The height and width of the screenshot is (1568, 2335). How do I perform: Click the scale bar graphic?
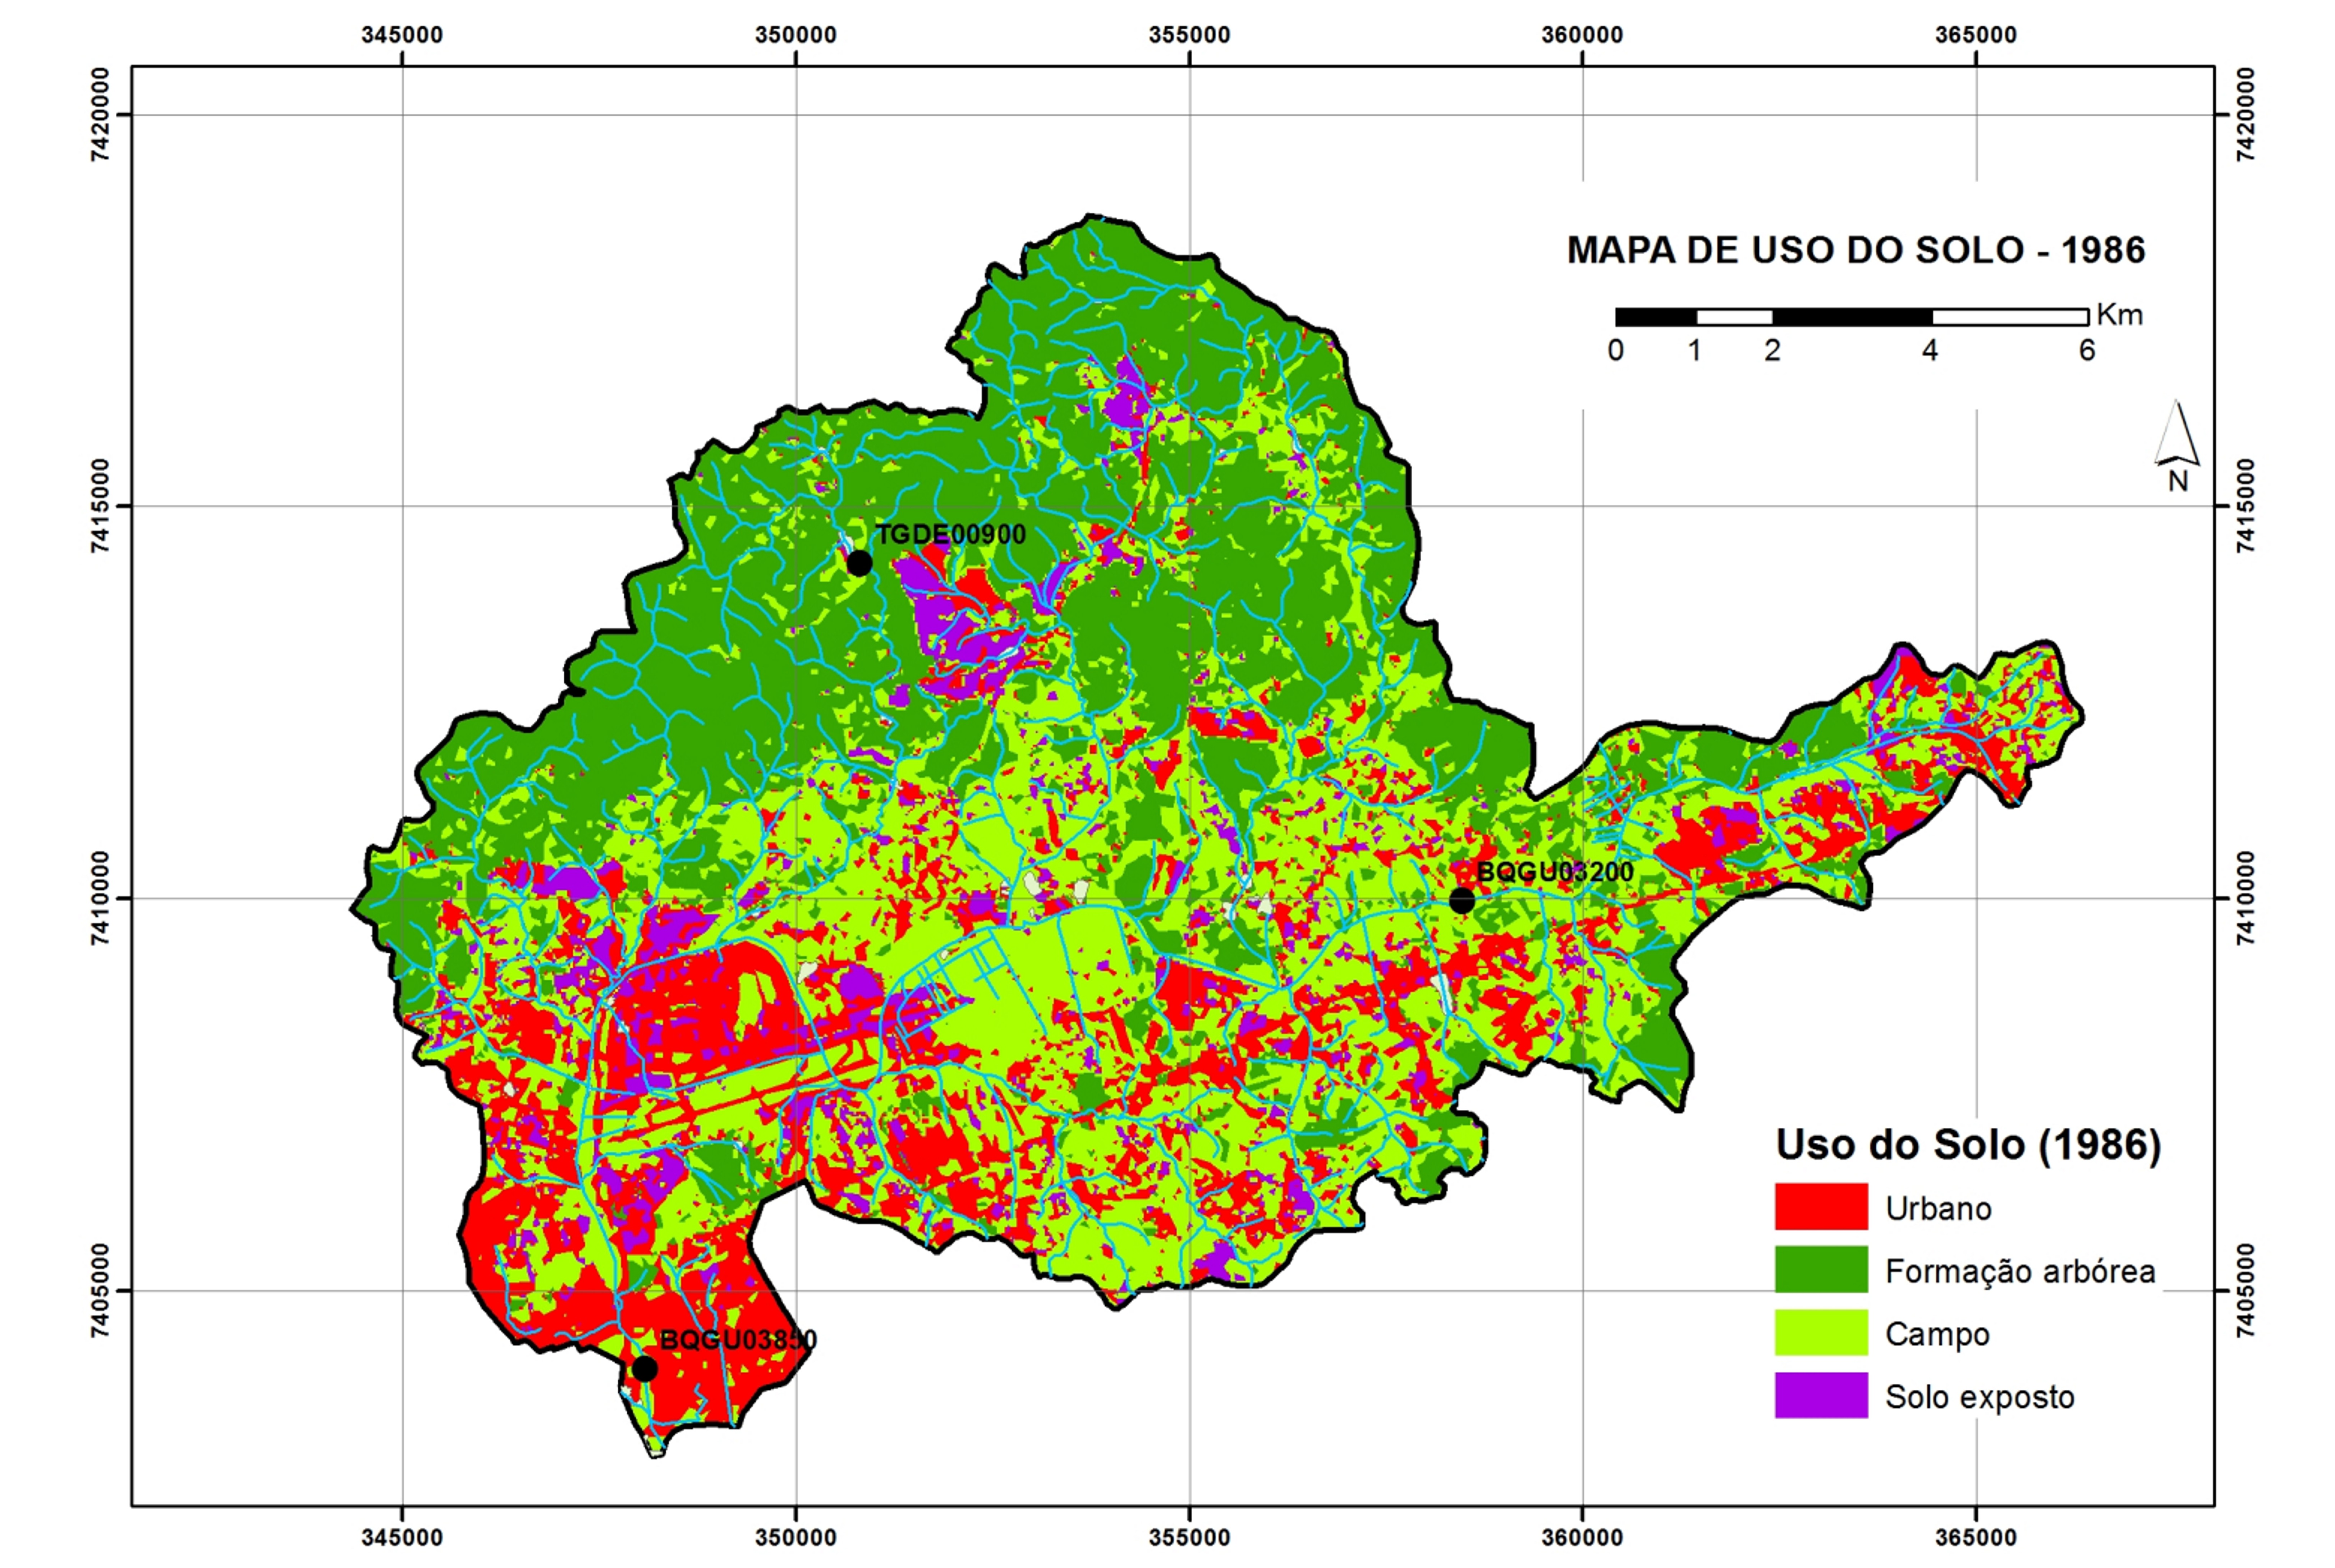(1851, 317)
